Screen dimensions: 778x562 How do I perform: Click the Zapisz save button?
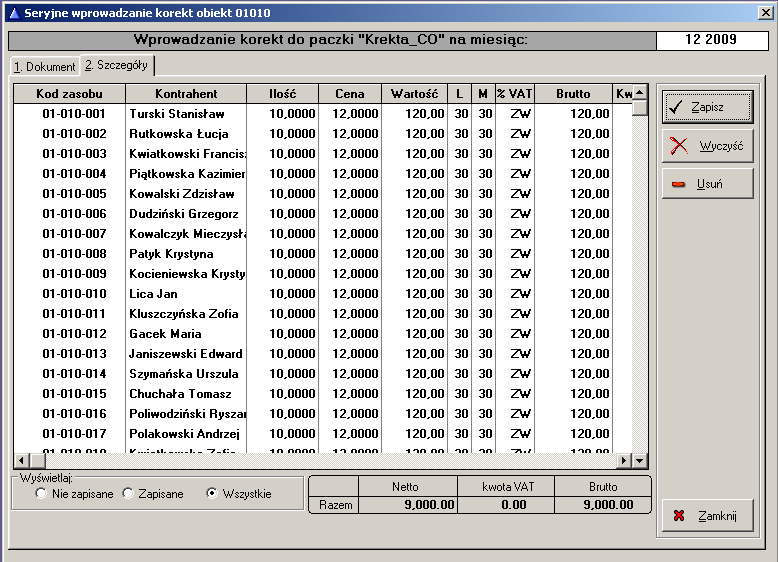(708, 107)
